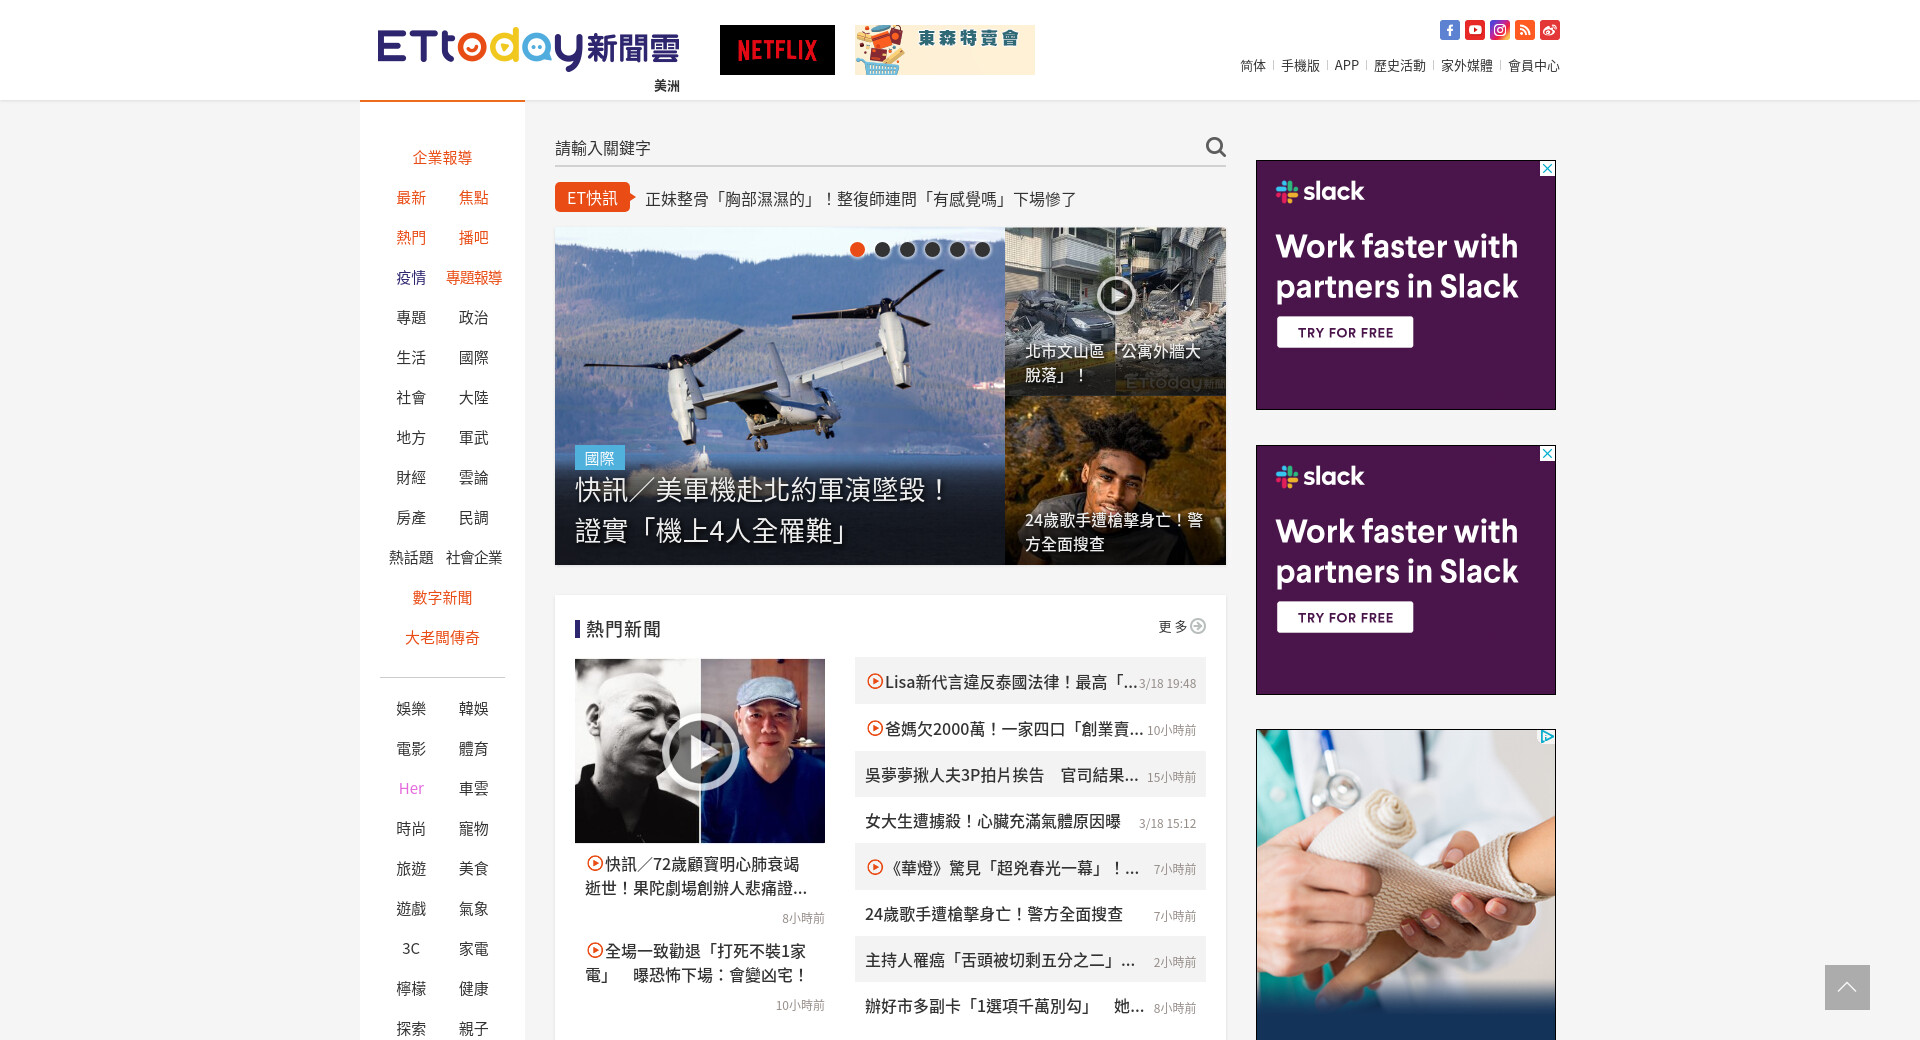Open the 健康 category
The width and height of the screenshot is (1920, 1040).
click(474, 989)
